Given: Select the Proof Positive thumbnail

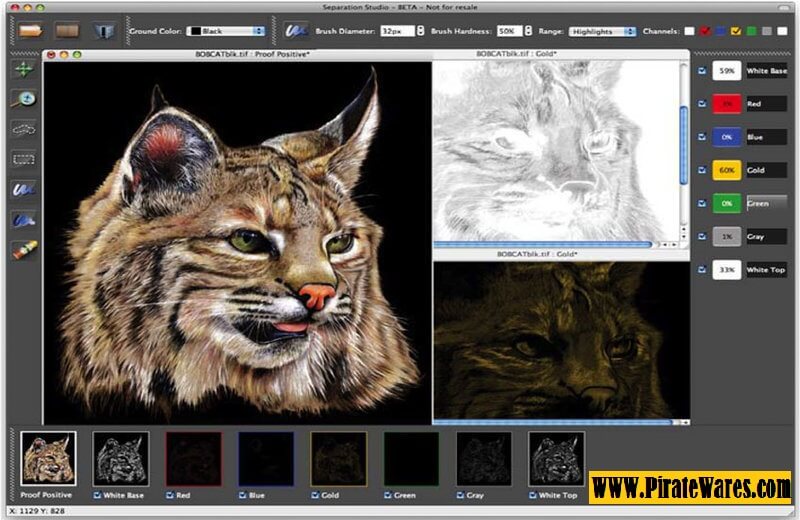Looking at the screenshot, I should coord(48,459).
